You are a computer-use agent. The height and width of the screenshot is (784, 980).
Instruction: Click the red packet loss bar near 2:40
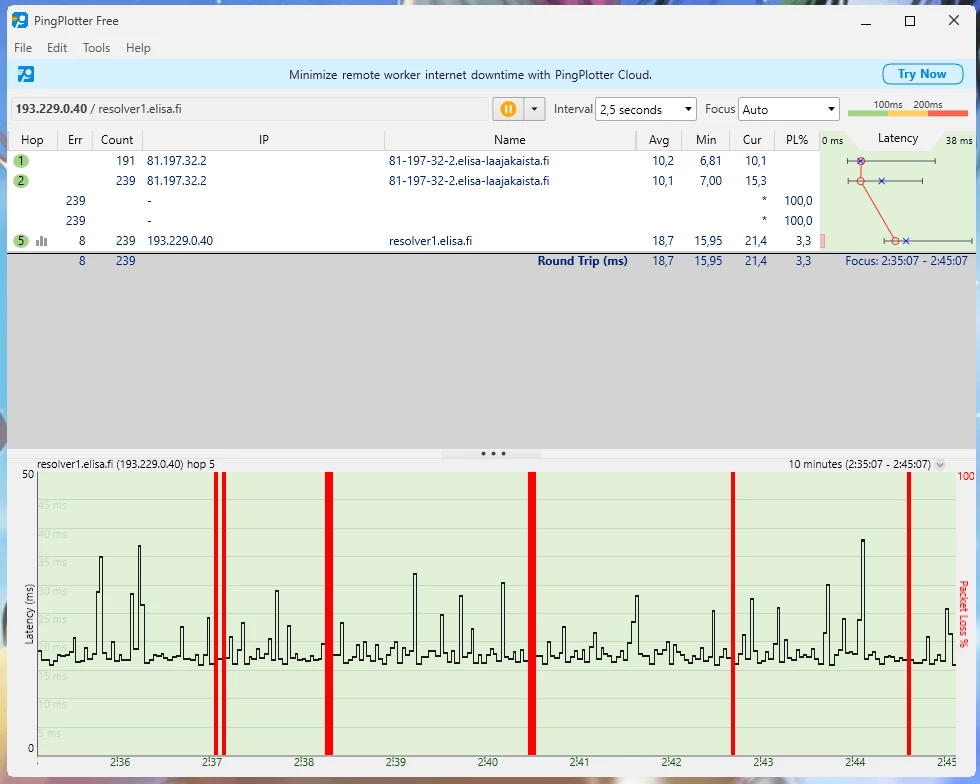[x=532, y=613]
